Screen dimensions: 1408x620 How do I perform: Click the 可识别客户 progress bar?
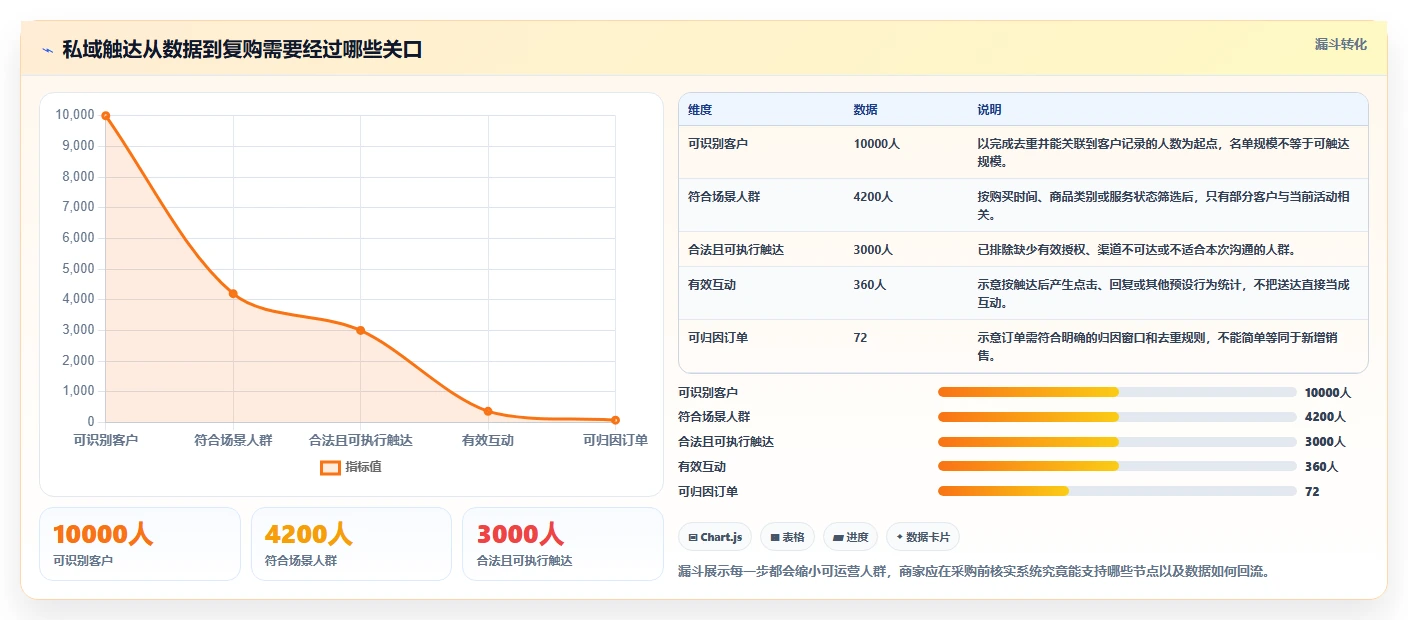tap(1117, 392)
